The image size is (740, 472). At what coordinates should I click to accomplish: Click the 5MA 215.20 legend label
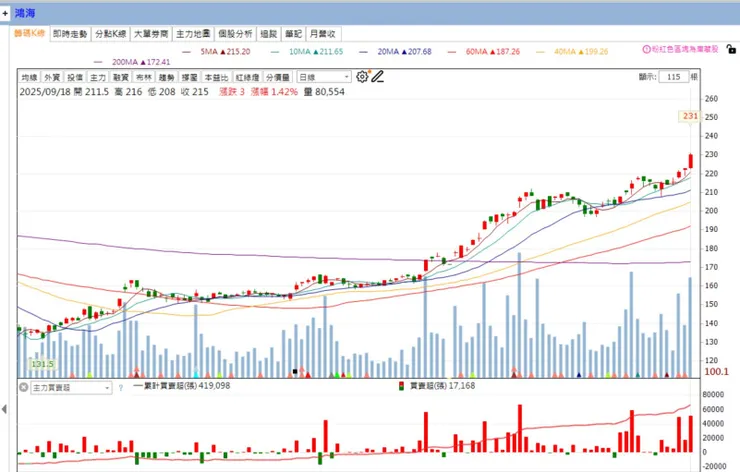pyautogui.click(x=225, y=52)
